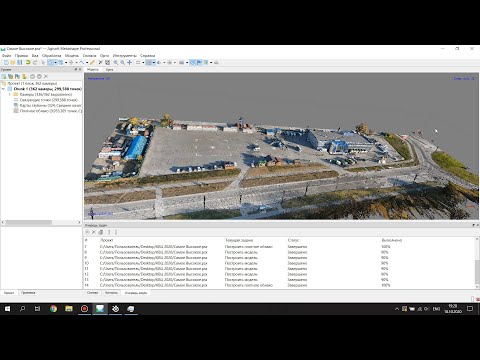Toggle the point cloud view mode
The width and height of the screenshot is (480, 360).
point(138,62)
